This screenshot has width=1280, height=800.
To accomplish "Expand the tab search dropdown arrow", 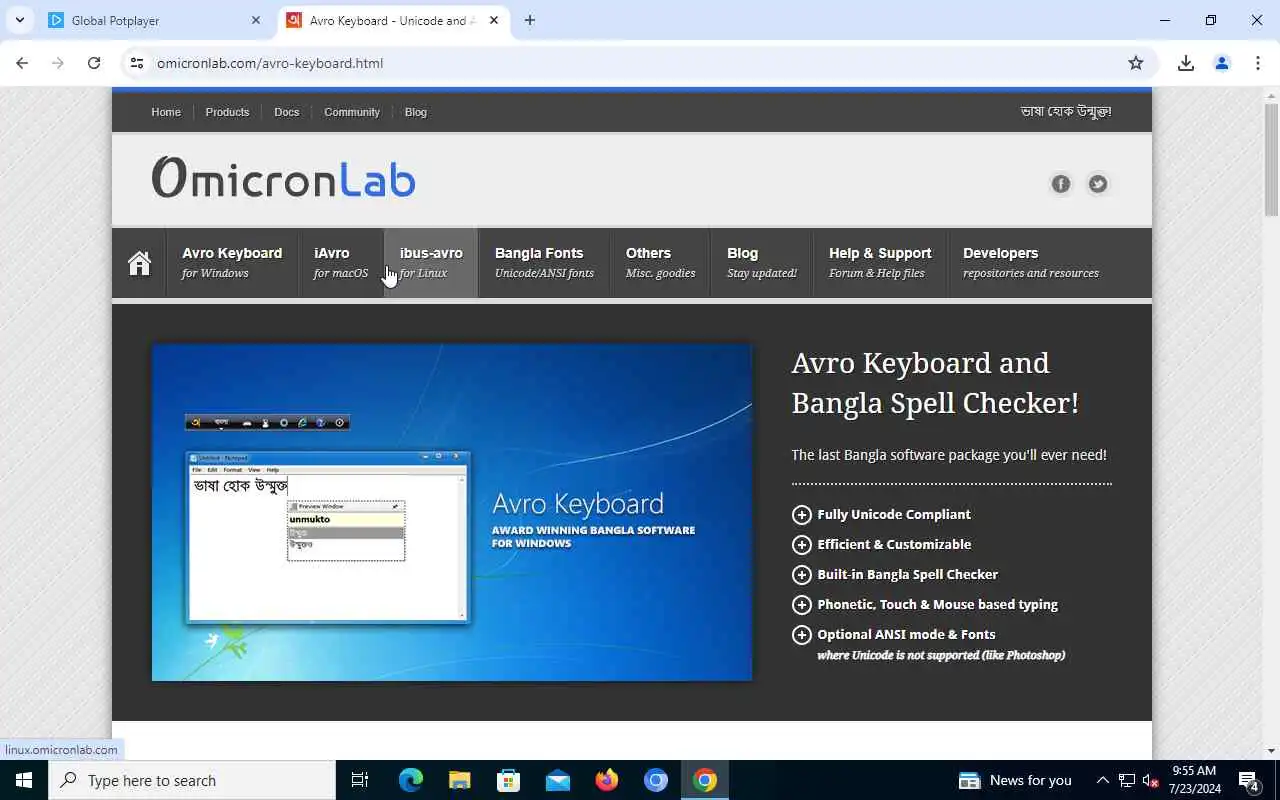I will pyautogui.click(x=19, y=20).
